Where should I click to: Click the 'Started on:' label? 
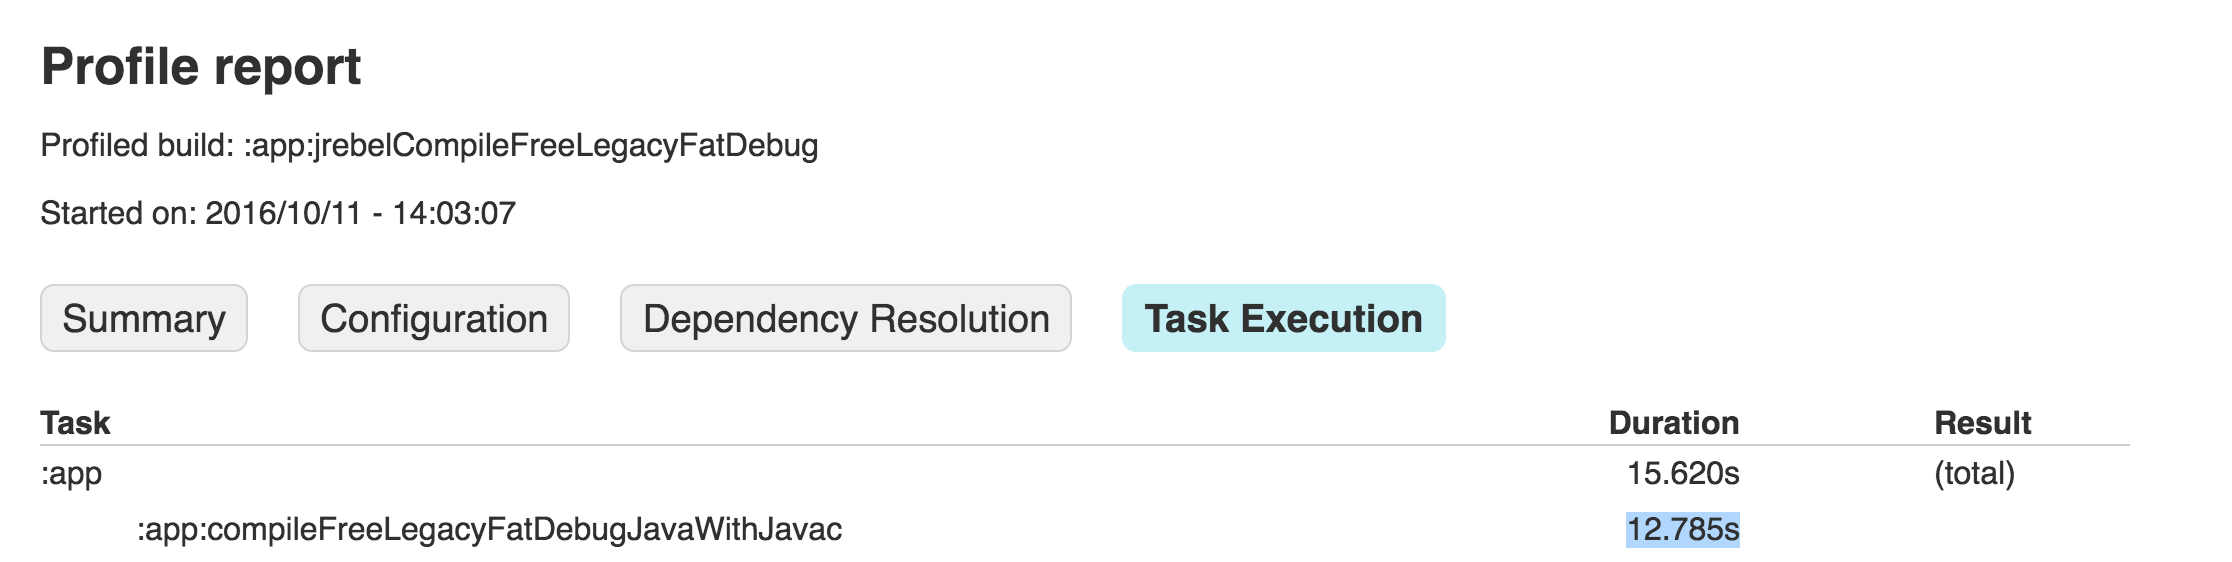click(118, 213)
